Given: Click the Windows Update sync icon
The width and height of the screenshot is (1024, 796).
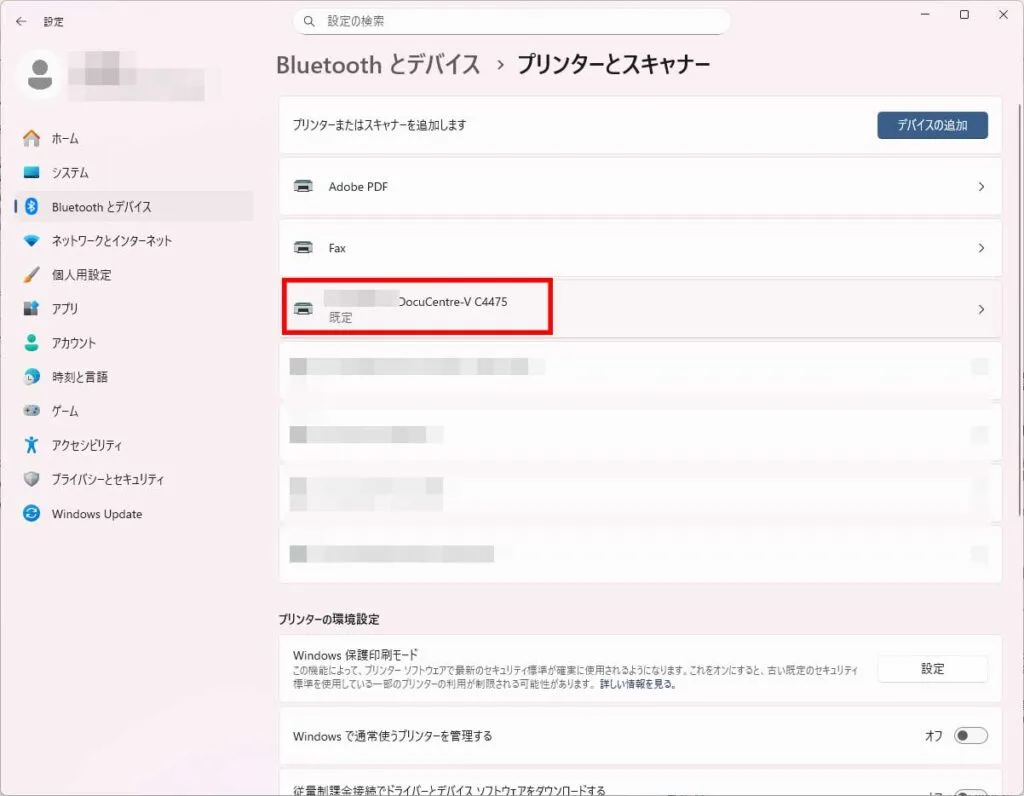Looking at the screenshot, I should pos(32,514).
